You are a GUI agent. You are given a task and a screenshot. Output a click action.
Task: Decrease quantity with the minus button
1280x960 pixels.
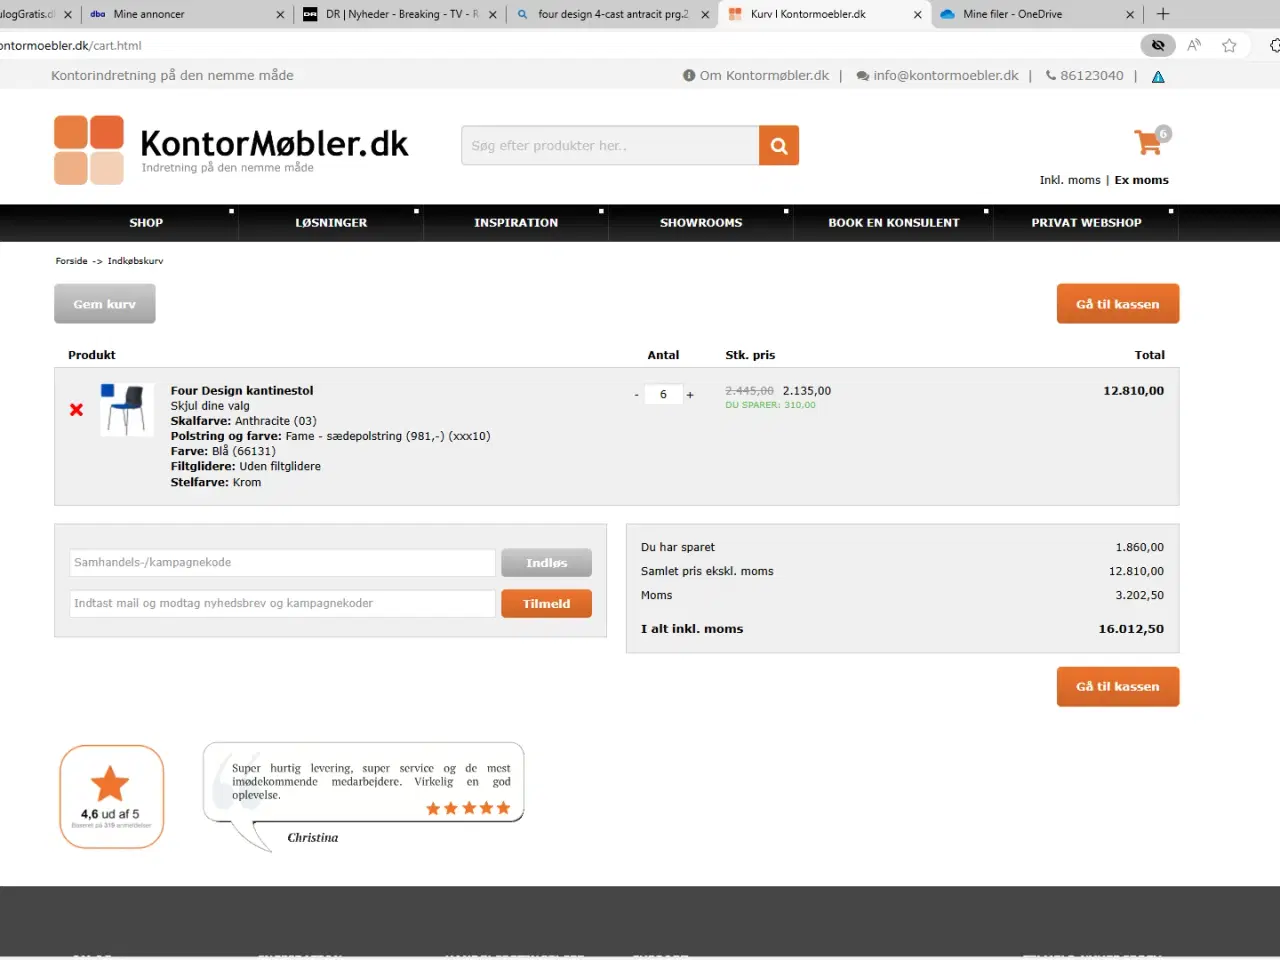pyautogui.click(x=636, y=395)
